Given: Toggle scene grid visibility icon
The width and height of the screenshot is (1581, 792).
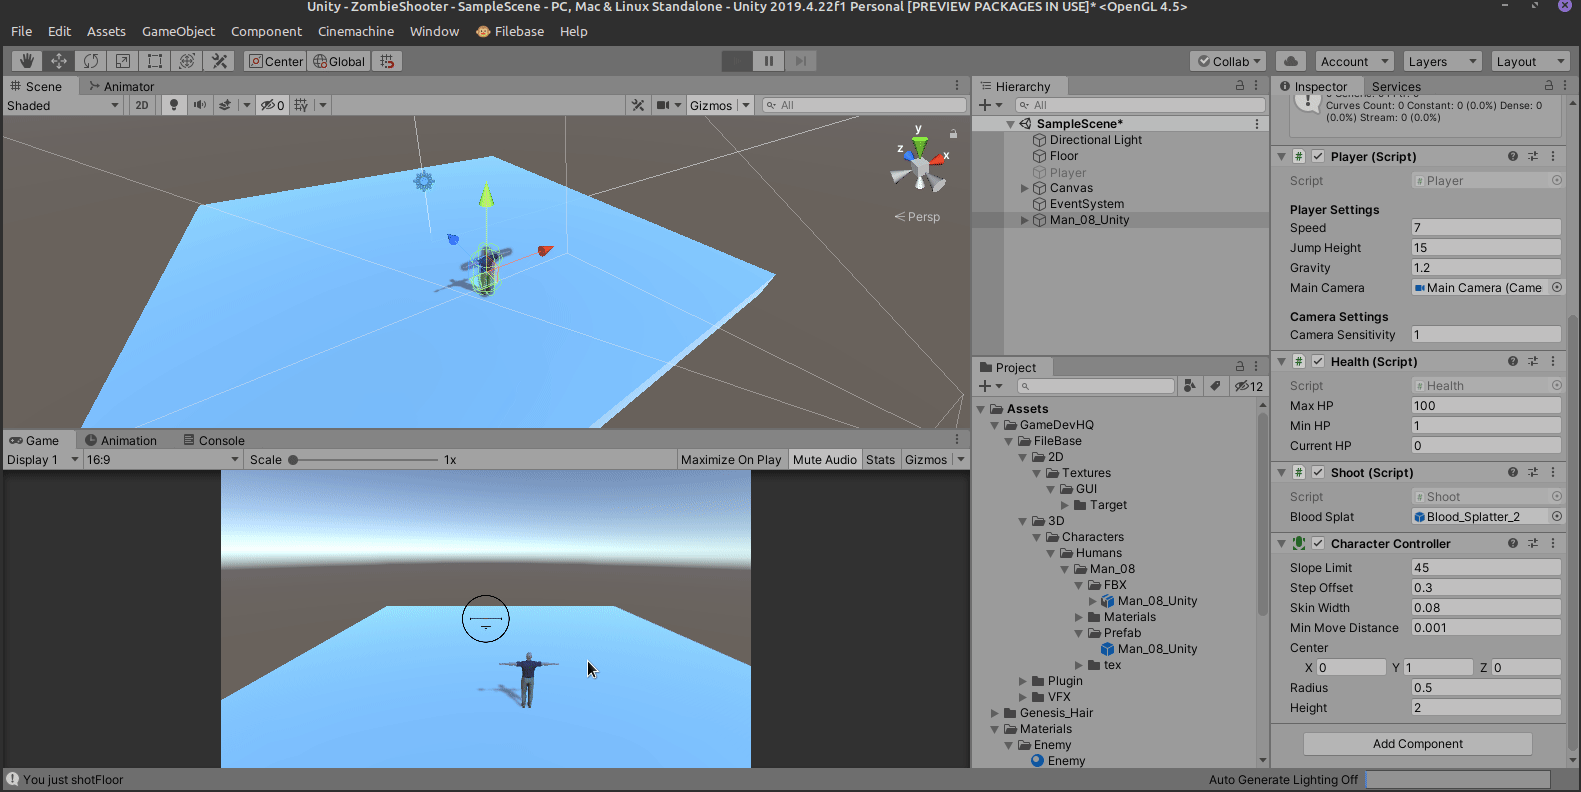Looking at the screenshot, I should point(301,105).
